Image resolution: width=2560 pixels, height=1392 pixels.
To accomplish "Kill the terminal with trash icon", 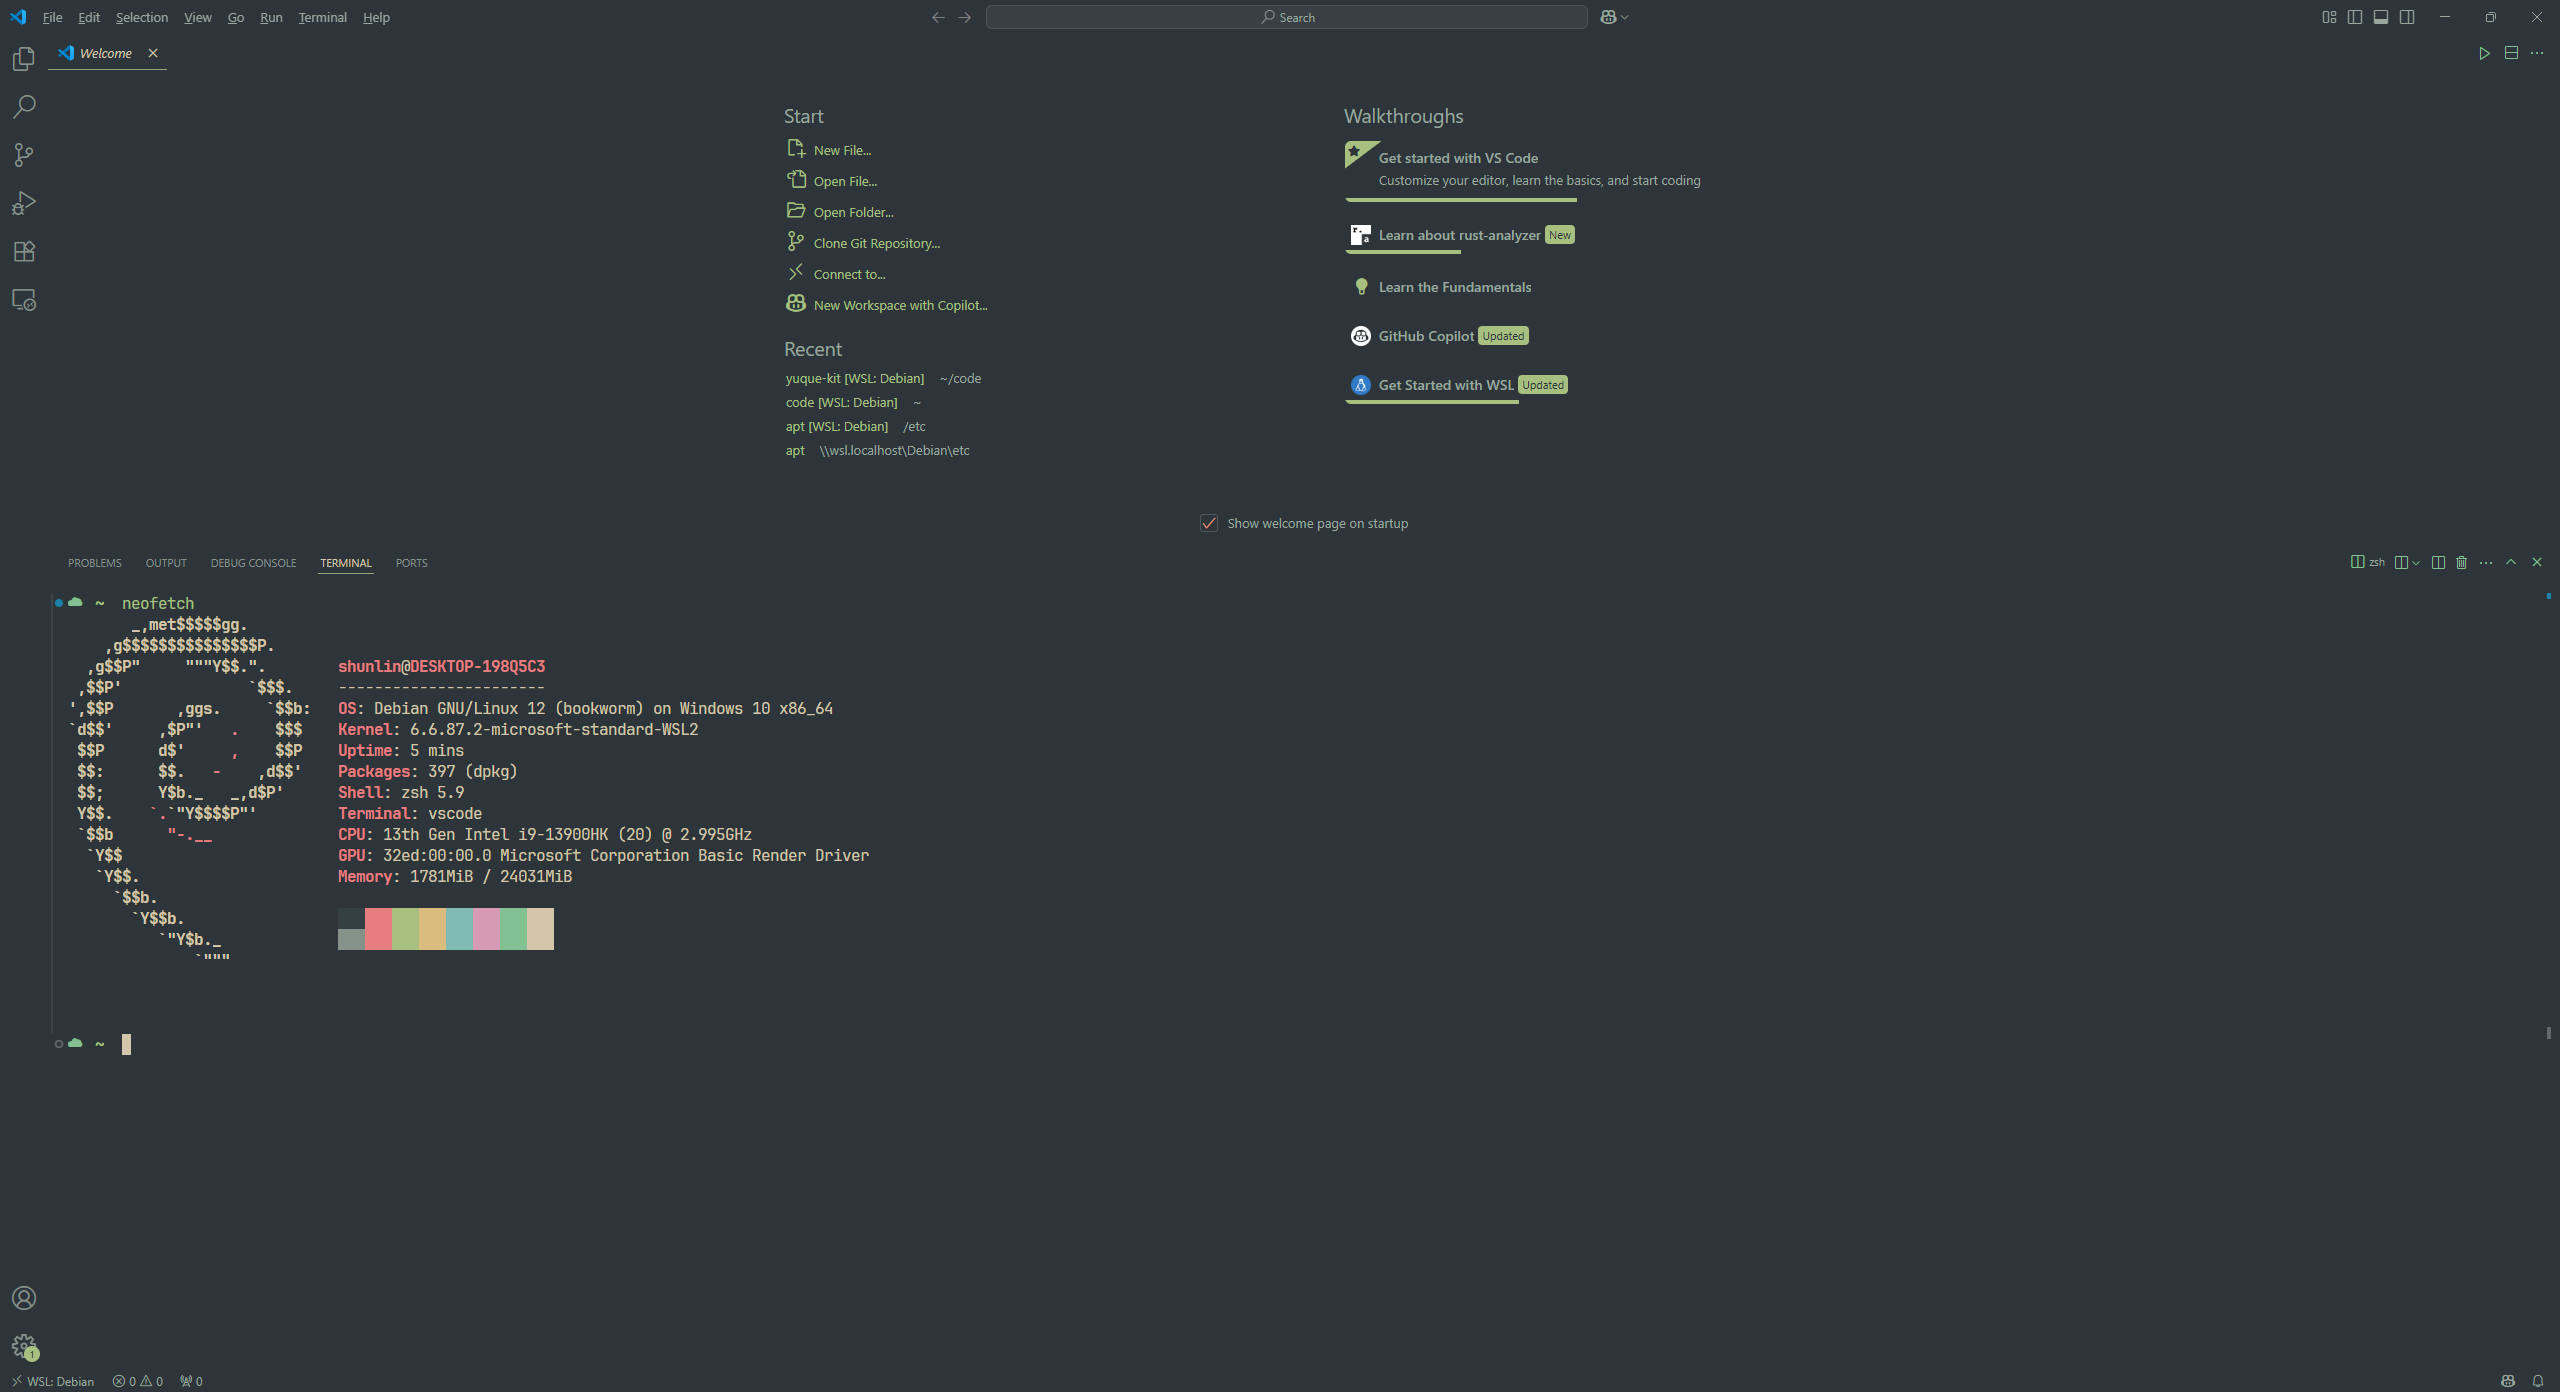I will coord(2462,562).
